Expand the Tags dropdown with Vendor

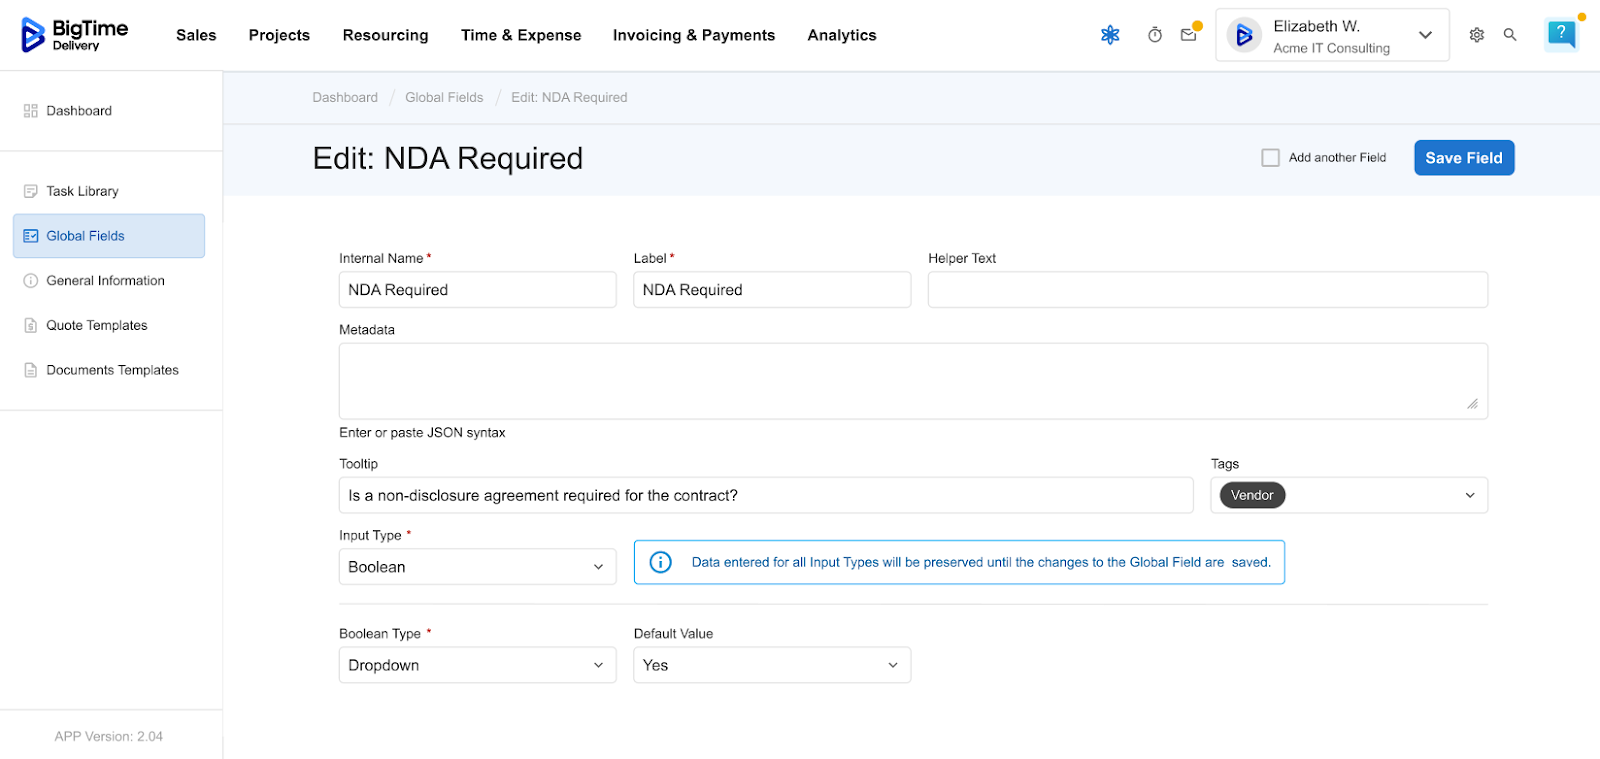click(x=1469, y=496)
